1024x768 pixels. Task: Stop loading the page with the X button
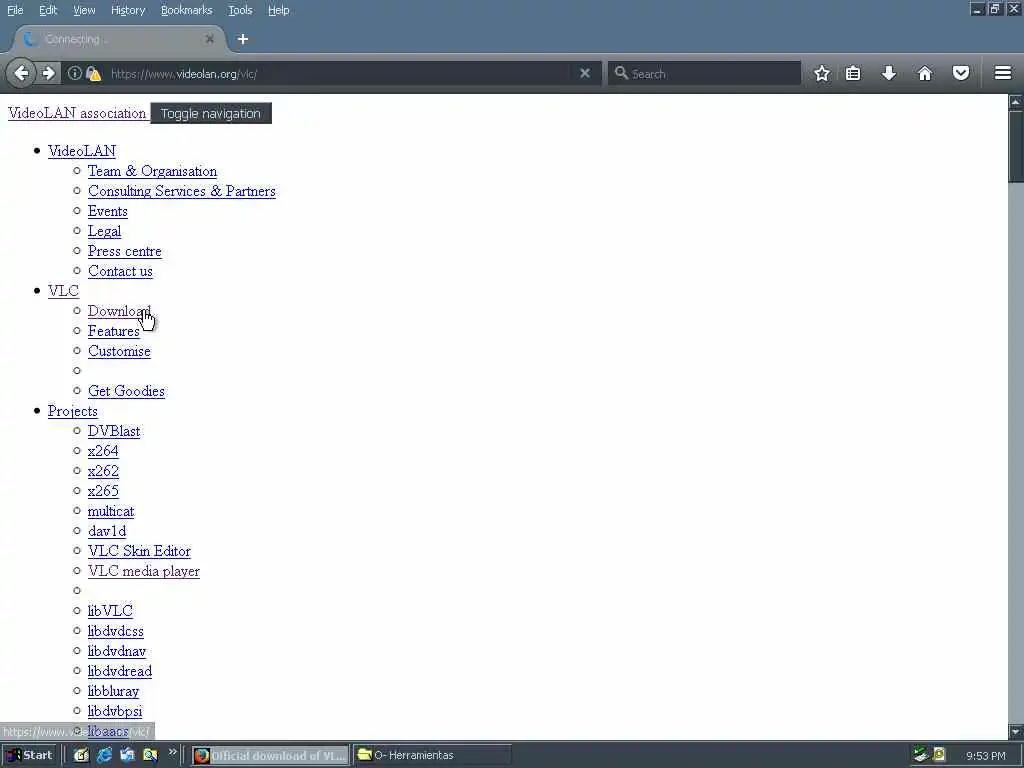click(585, 73)
